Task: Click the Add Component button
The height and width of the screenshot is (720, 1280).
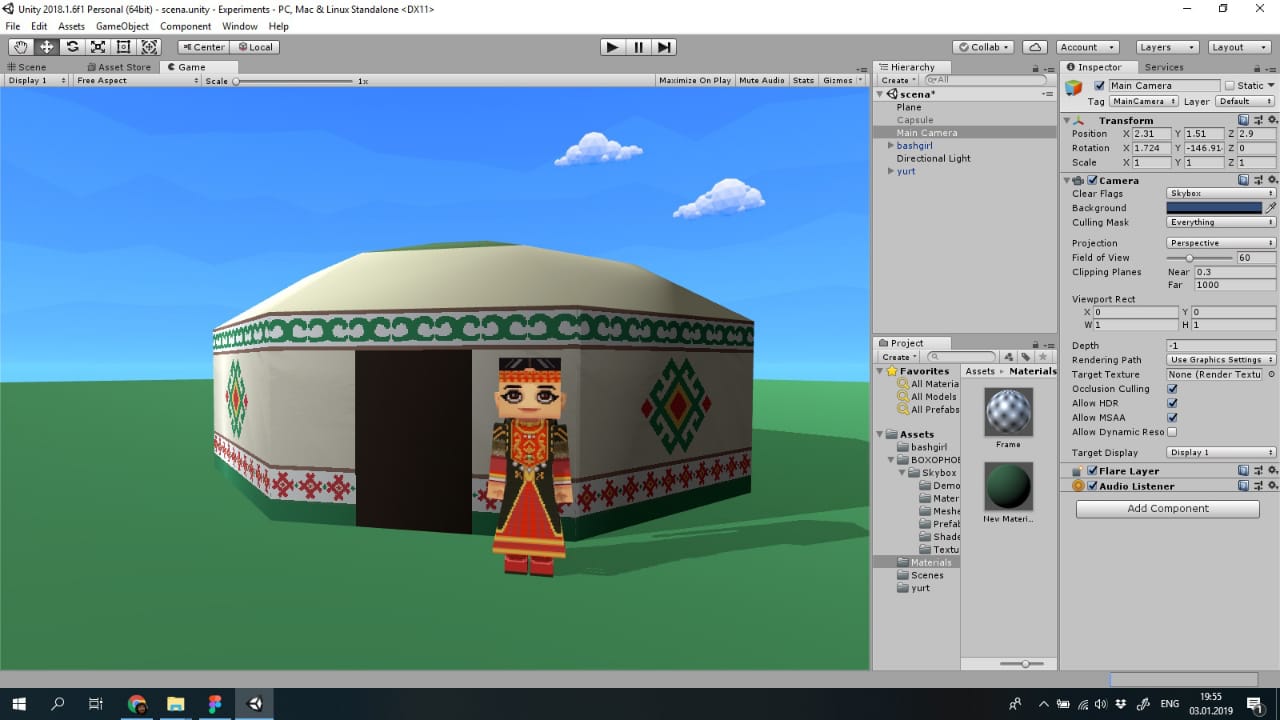Action: point(1167,508)
